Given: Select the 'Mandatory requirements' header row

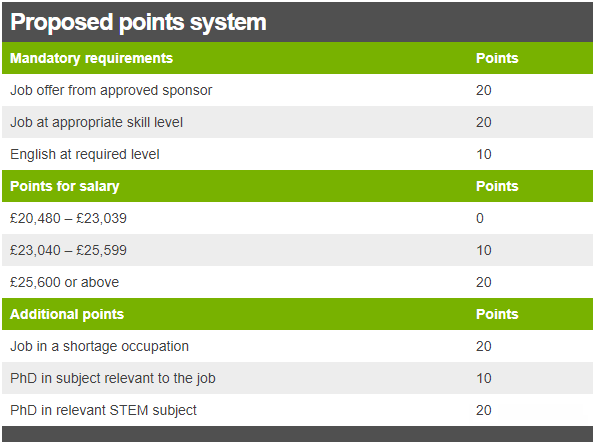Looking at the screenshot, I should 297,58.
